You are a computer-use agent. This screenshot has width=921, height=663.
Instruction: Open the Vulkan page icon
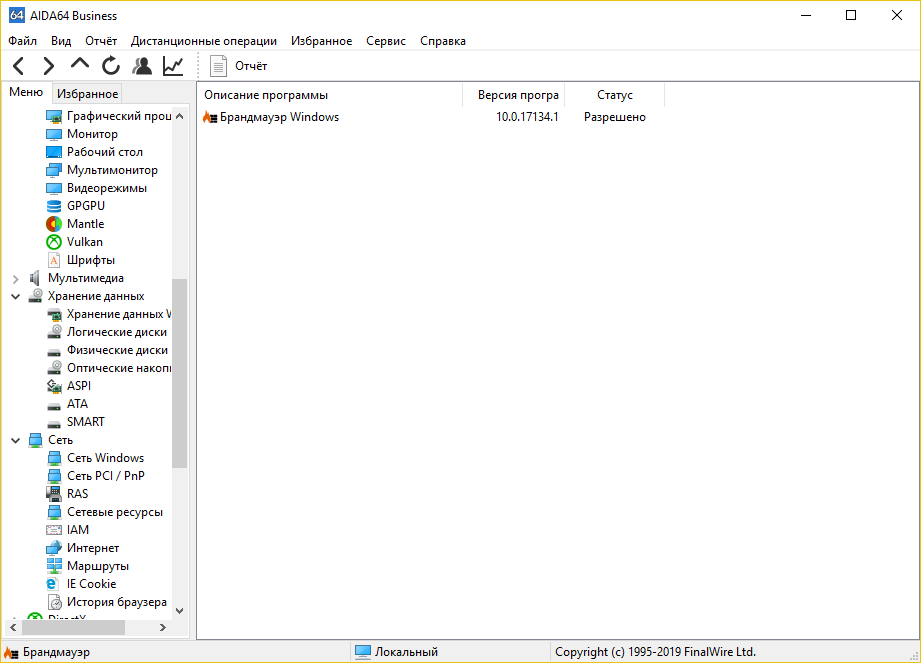coord(54,242)
